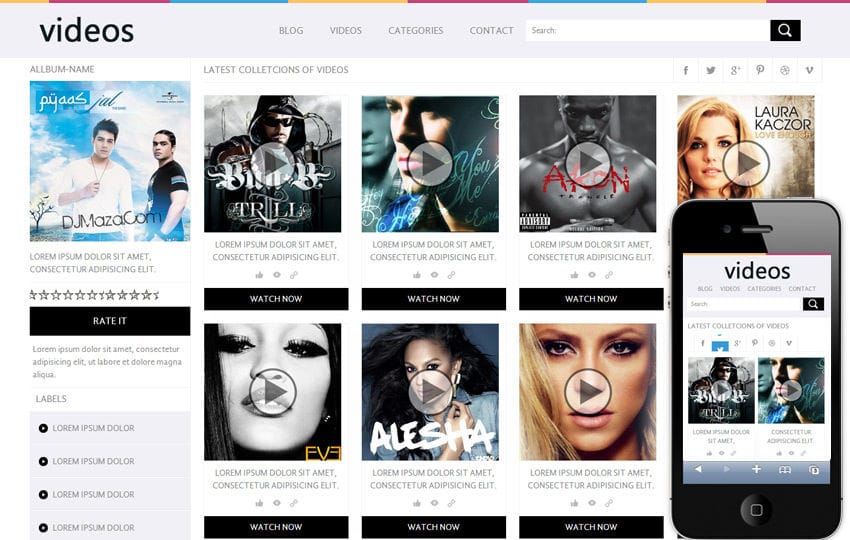Like the teal 'You Me' video
850x540 pixels.
[417, 275]
